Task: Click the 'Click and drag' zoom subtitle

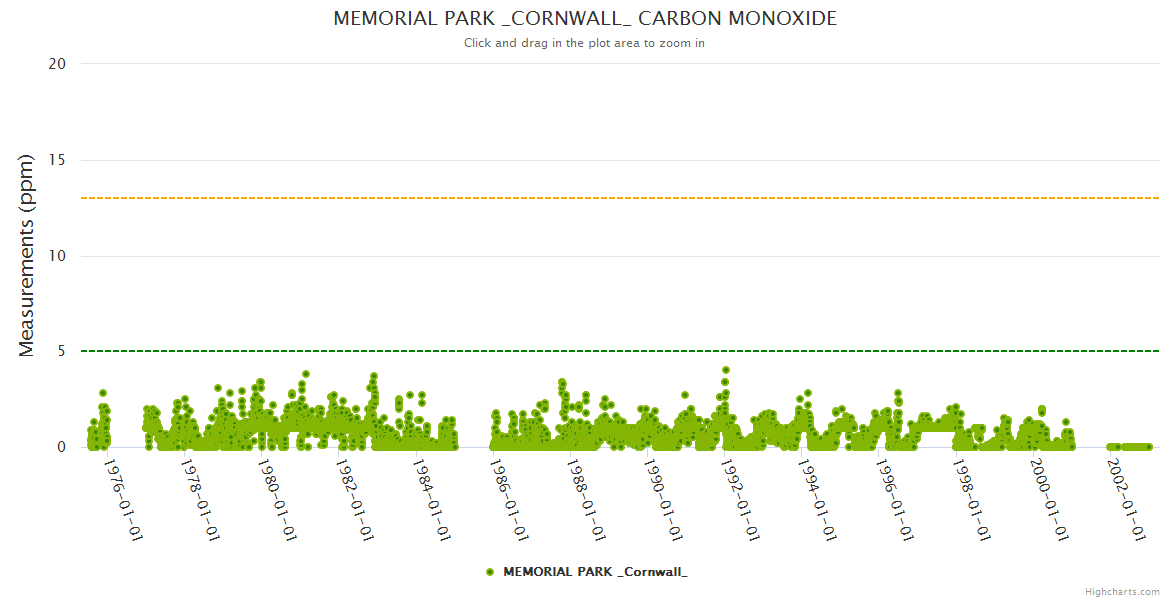Action: [585, 43]
